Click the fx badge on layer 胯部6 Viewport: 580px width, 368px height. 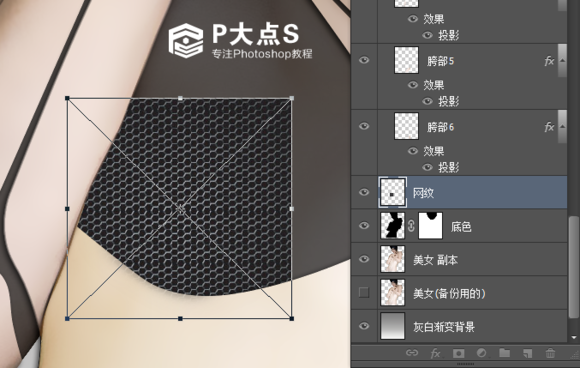[x=549, y=127]
